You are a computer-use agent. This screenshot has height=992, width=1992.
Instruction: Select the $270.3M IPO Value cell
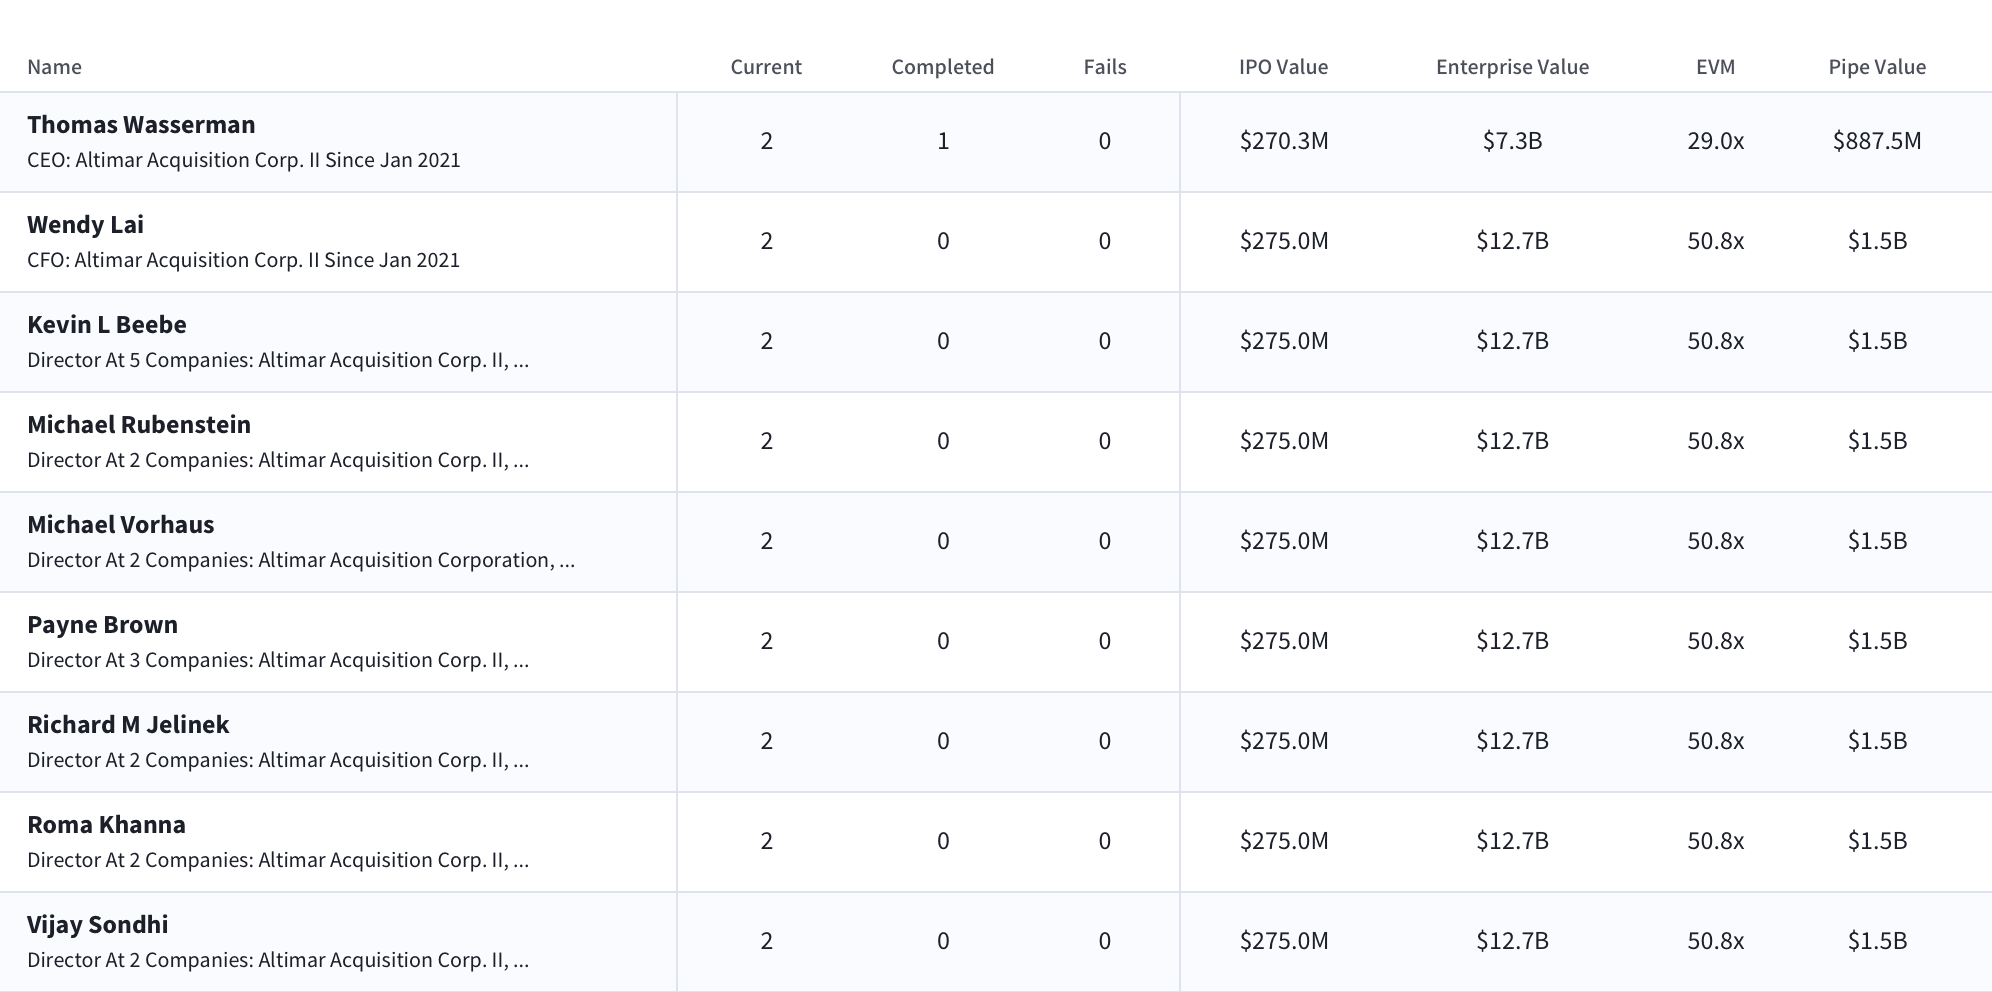pos(1284,141)
